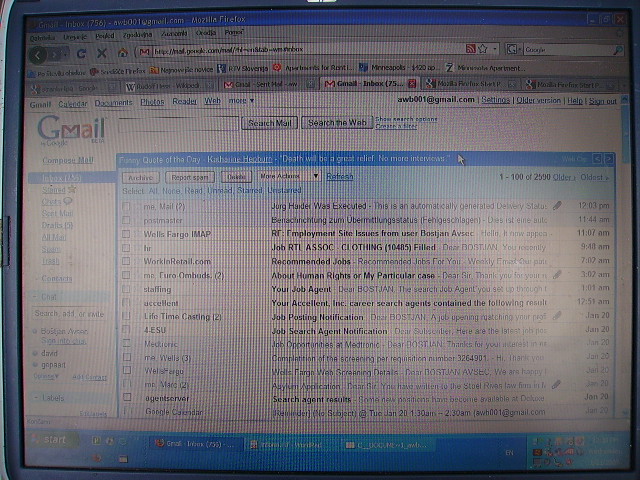Click Katharine Hepburn web clip link
640x480 pixels.
239,159
